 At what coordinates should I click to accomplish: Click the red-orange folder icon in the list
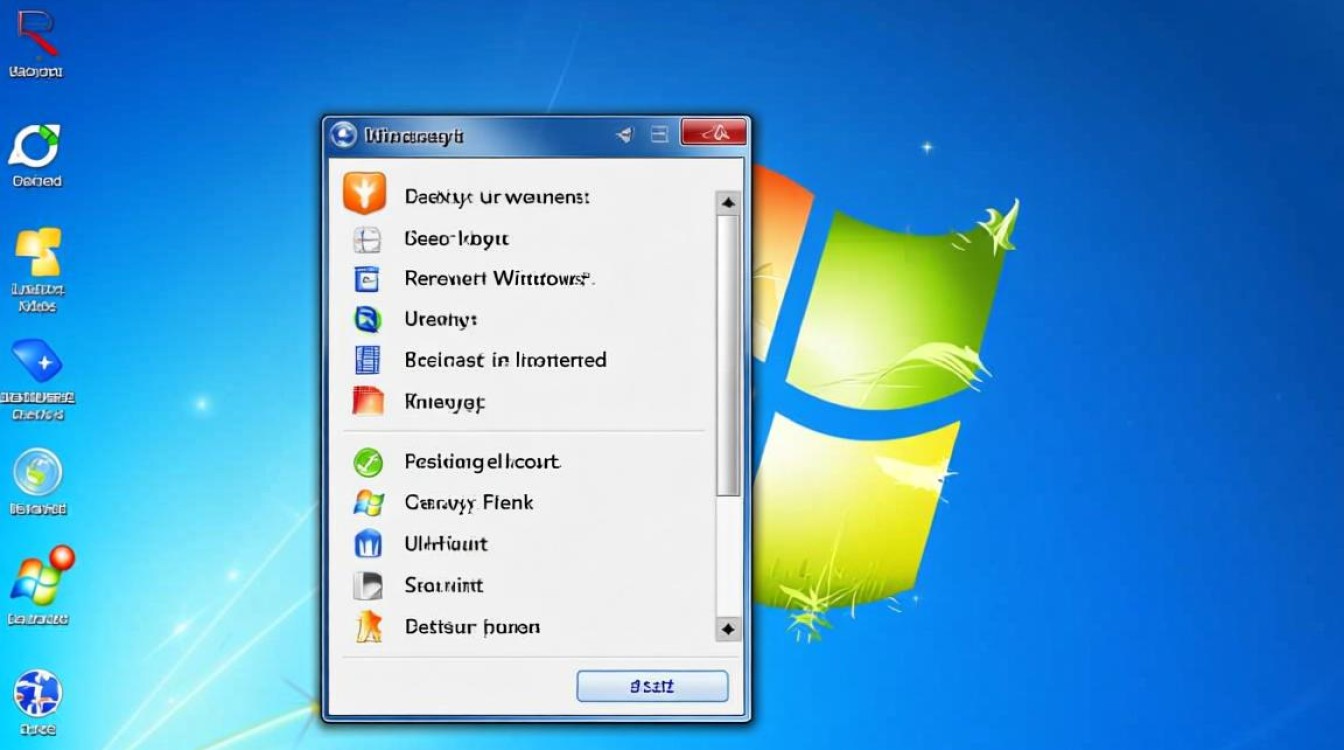(368, 401)
